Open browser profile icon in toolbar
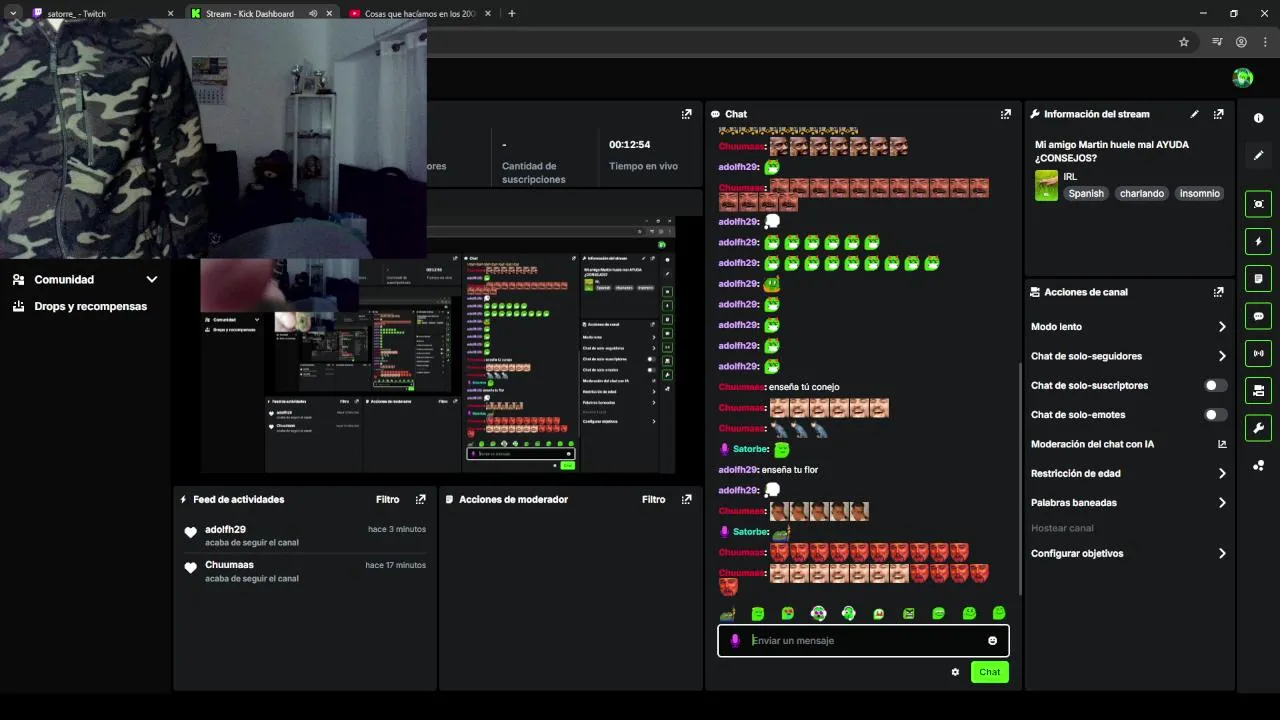The image size is (1280, 720). [1241, 42]
